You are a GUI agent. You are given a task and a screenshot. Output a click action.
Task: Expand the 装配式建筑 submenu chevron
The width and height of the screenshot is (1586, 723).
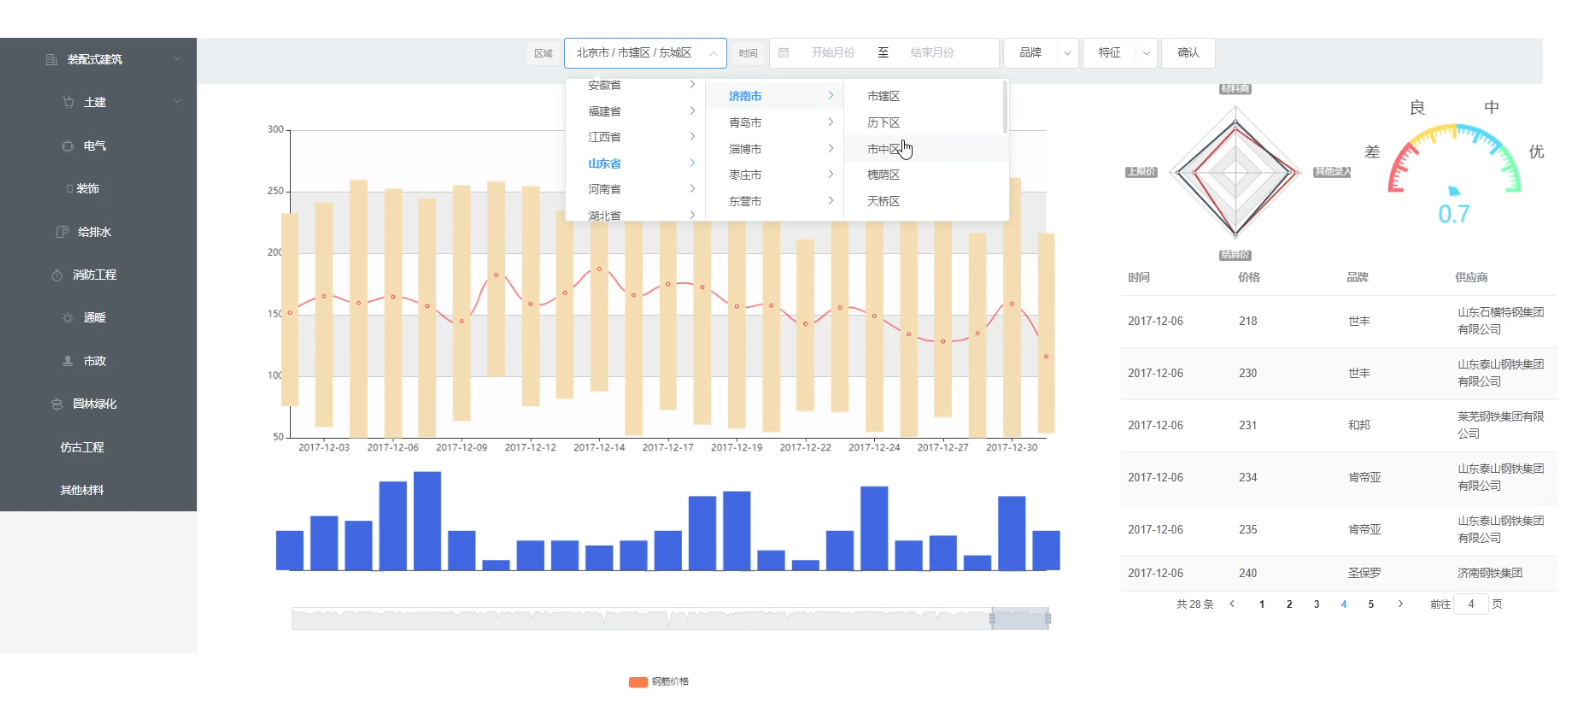click(177, 59)
